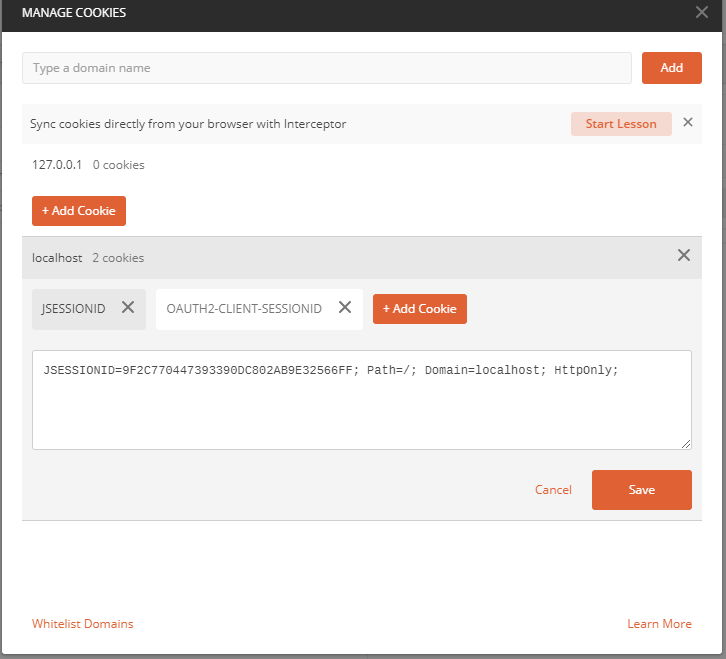Click the Add domain button
Screen dimensions: 726x659
tap(671, 68)
